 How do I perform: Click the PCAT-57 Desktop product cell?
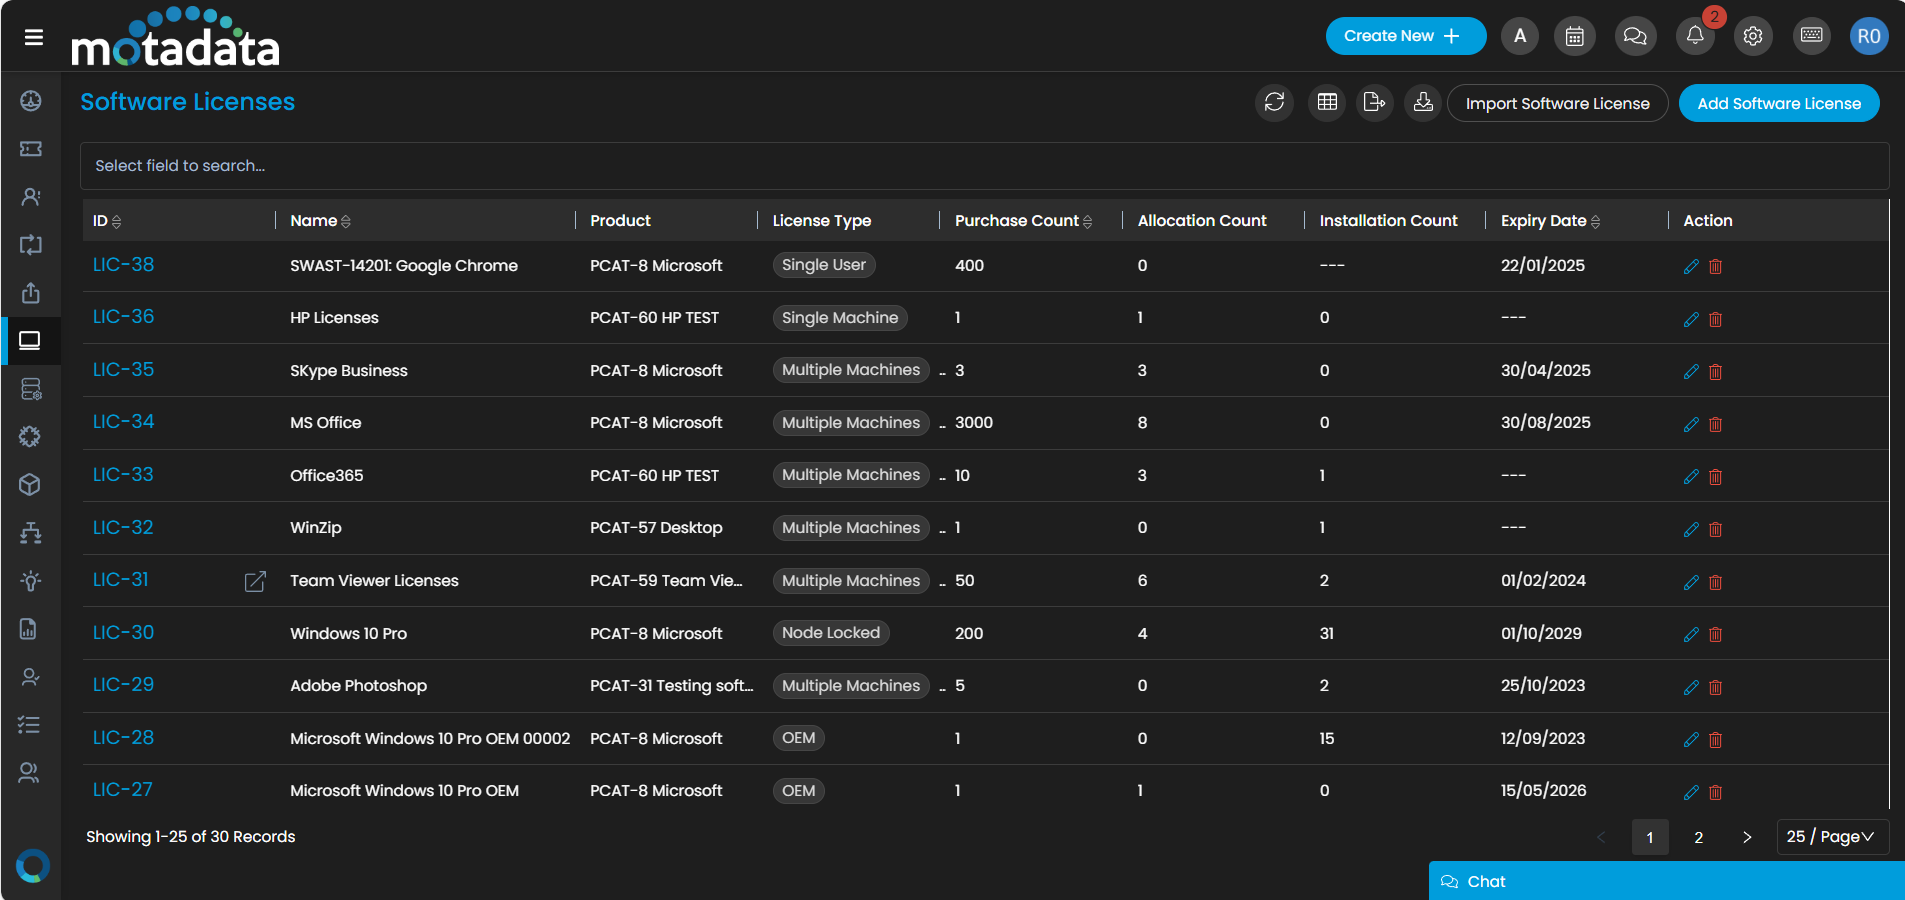(x=656, y=528)
